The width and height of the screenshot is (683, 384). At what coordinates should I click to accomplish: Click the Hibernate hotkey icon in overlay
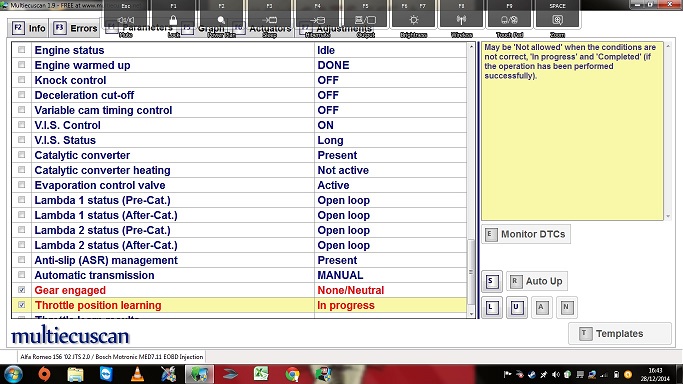click(x=318, y=20)
